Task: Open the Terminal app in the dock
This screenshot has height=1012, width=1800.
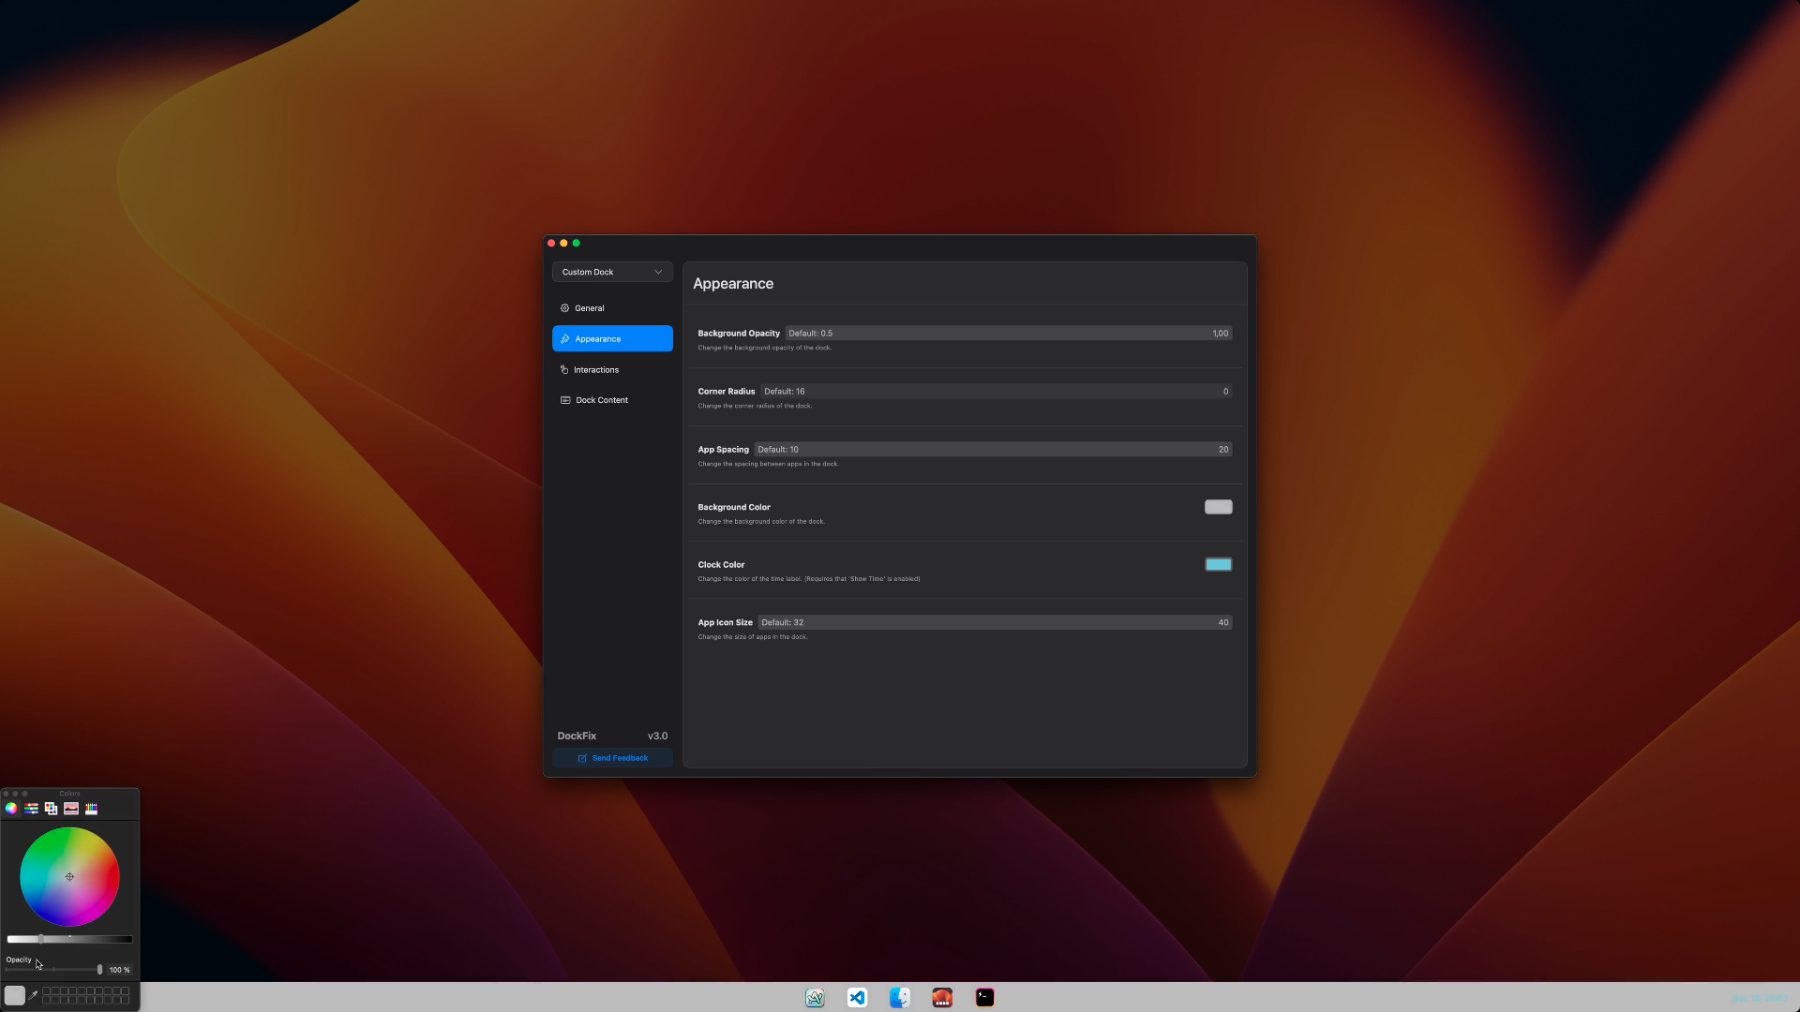Action: click(985, 997)
